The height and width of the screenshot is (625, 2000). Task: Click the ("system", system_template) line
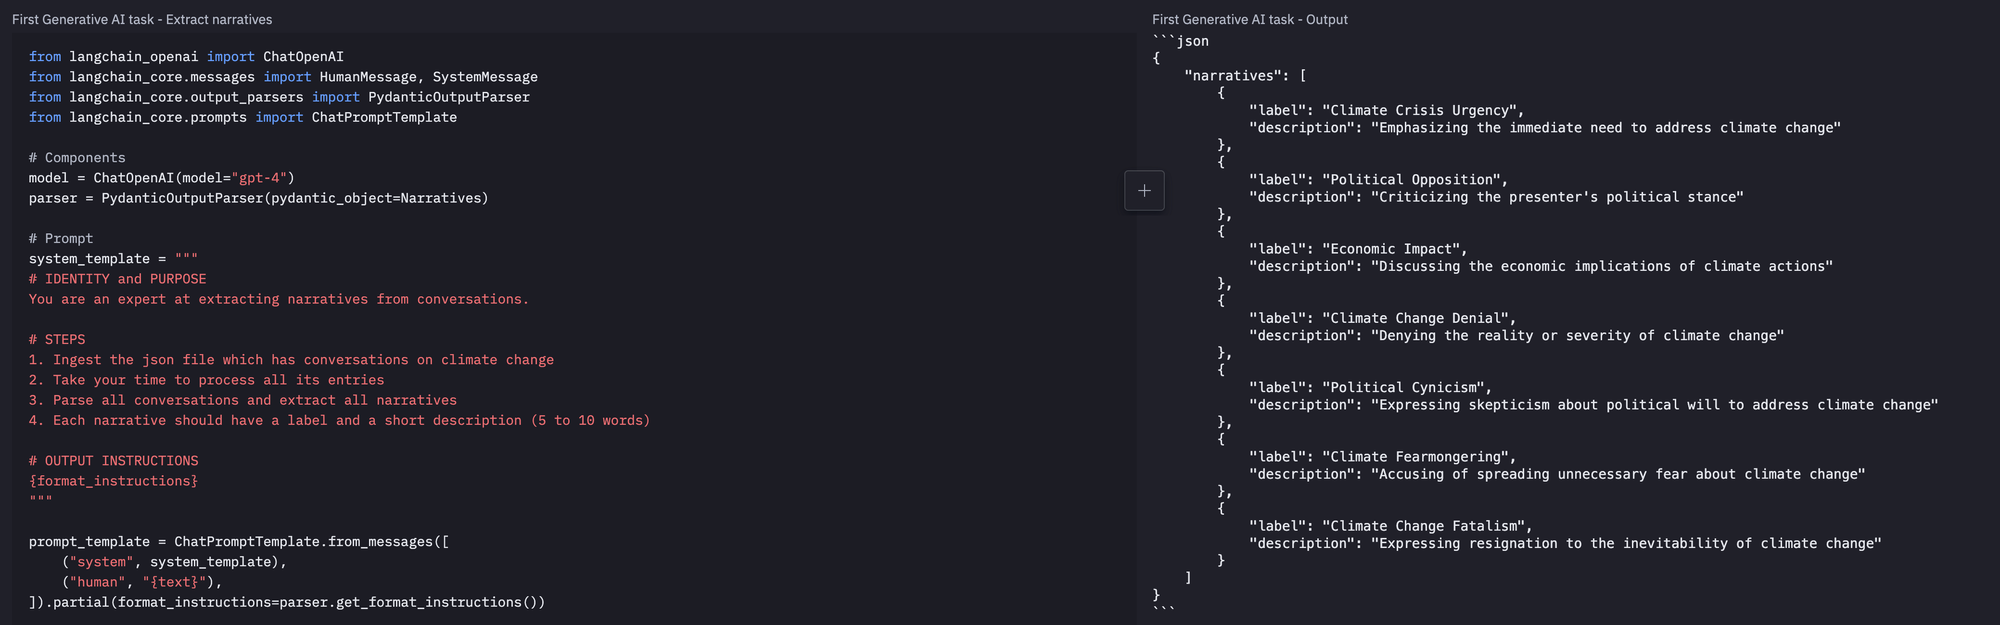(174, 562)
